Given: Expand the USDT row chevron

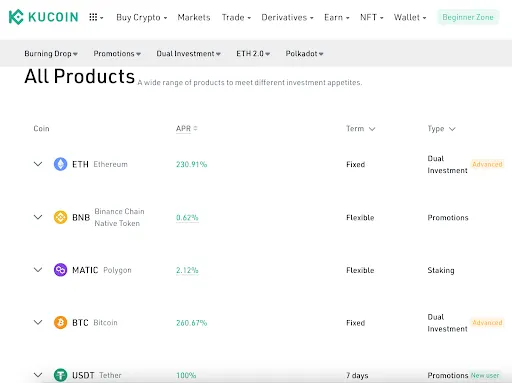Looking at the screenshot, I should [x=38, y=375].
